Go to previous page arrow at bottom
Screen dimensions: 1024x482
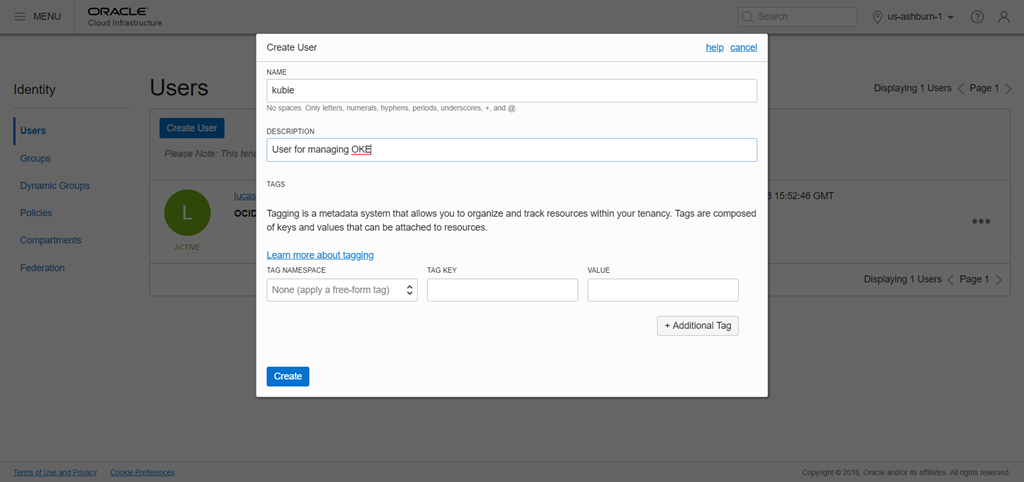(x=950, y=279)
